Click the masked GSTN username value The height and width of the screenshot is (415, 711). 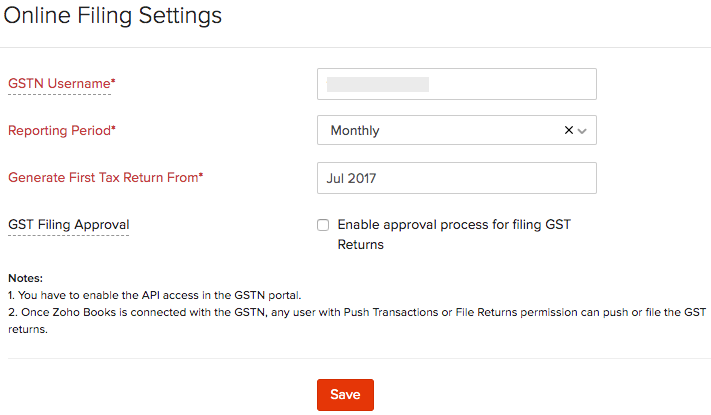(x=378, y=84)
